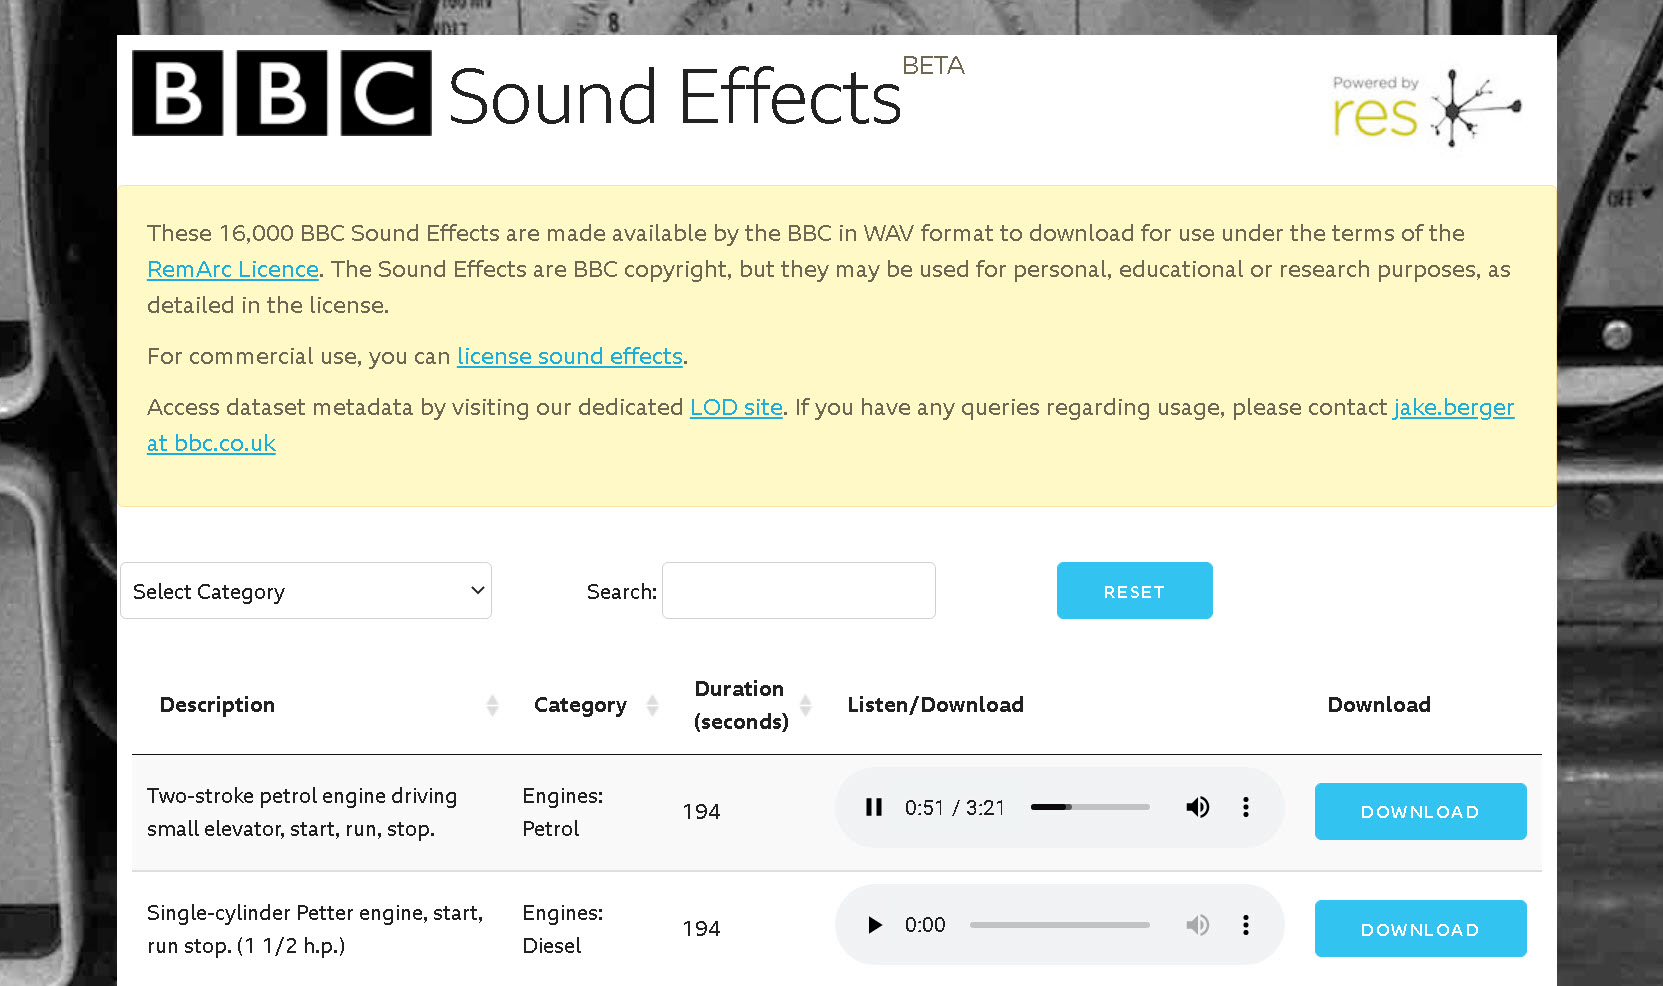Sort table by Duration column

pyautogui.click(x=805, y=705)
